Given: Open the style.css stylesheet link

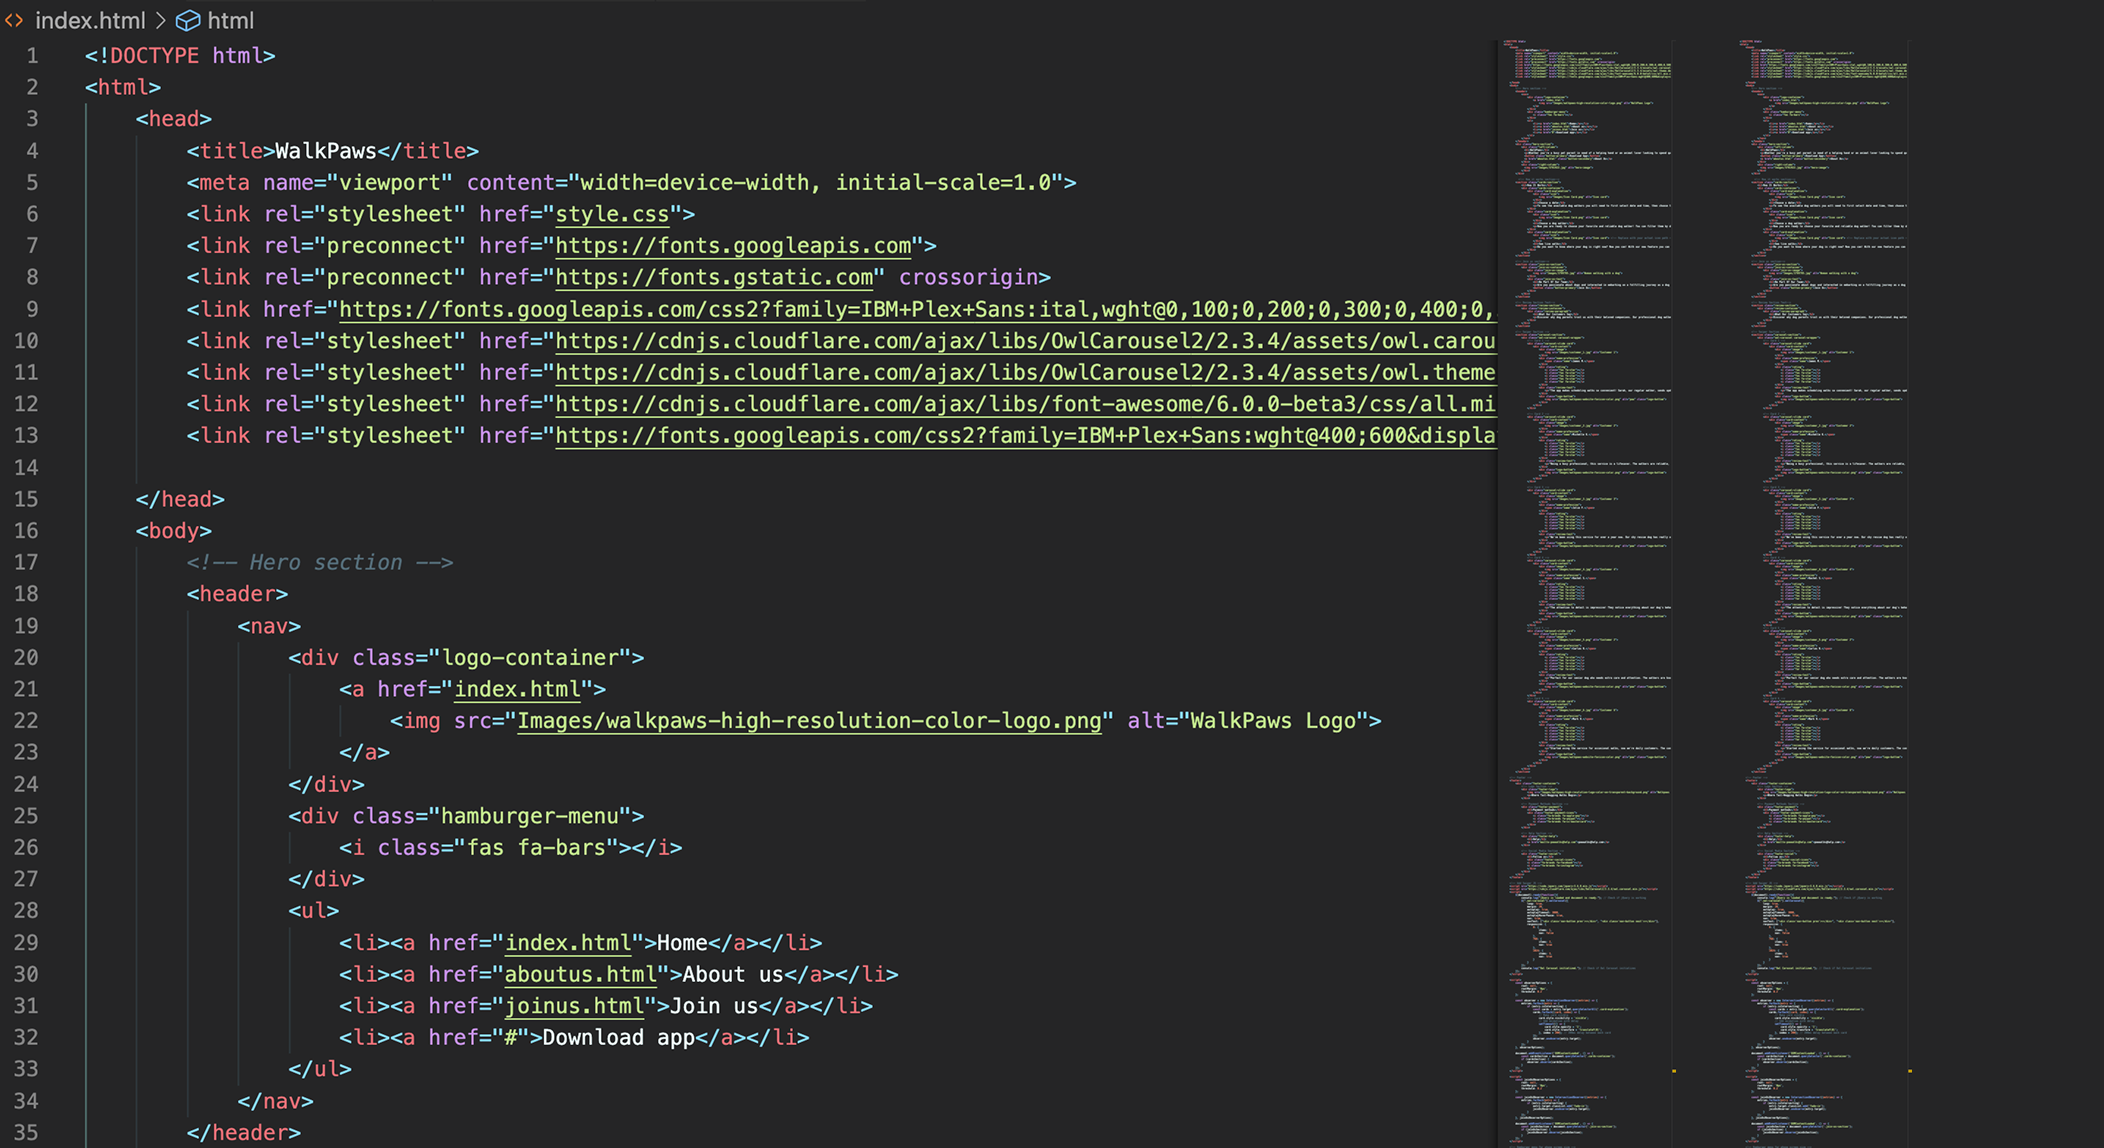Looking at the screenshot, I should coord(611,214).
